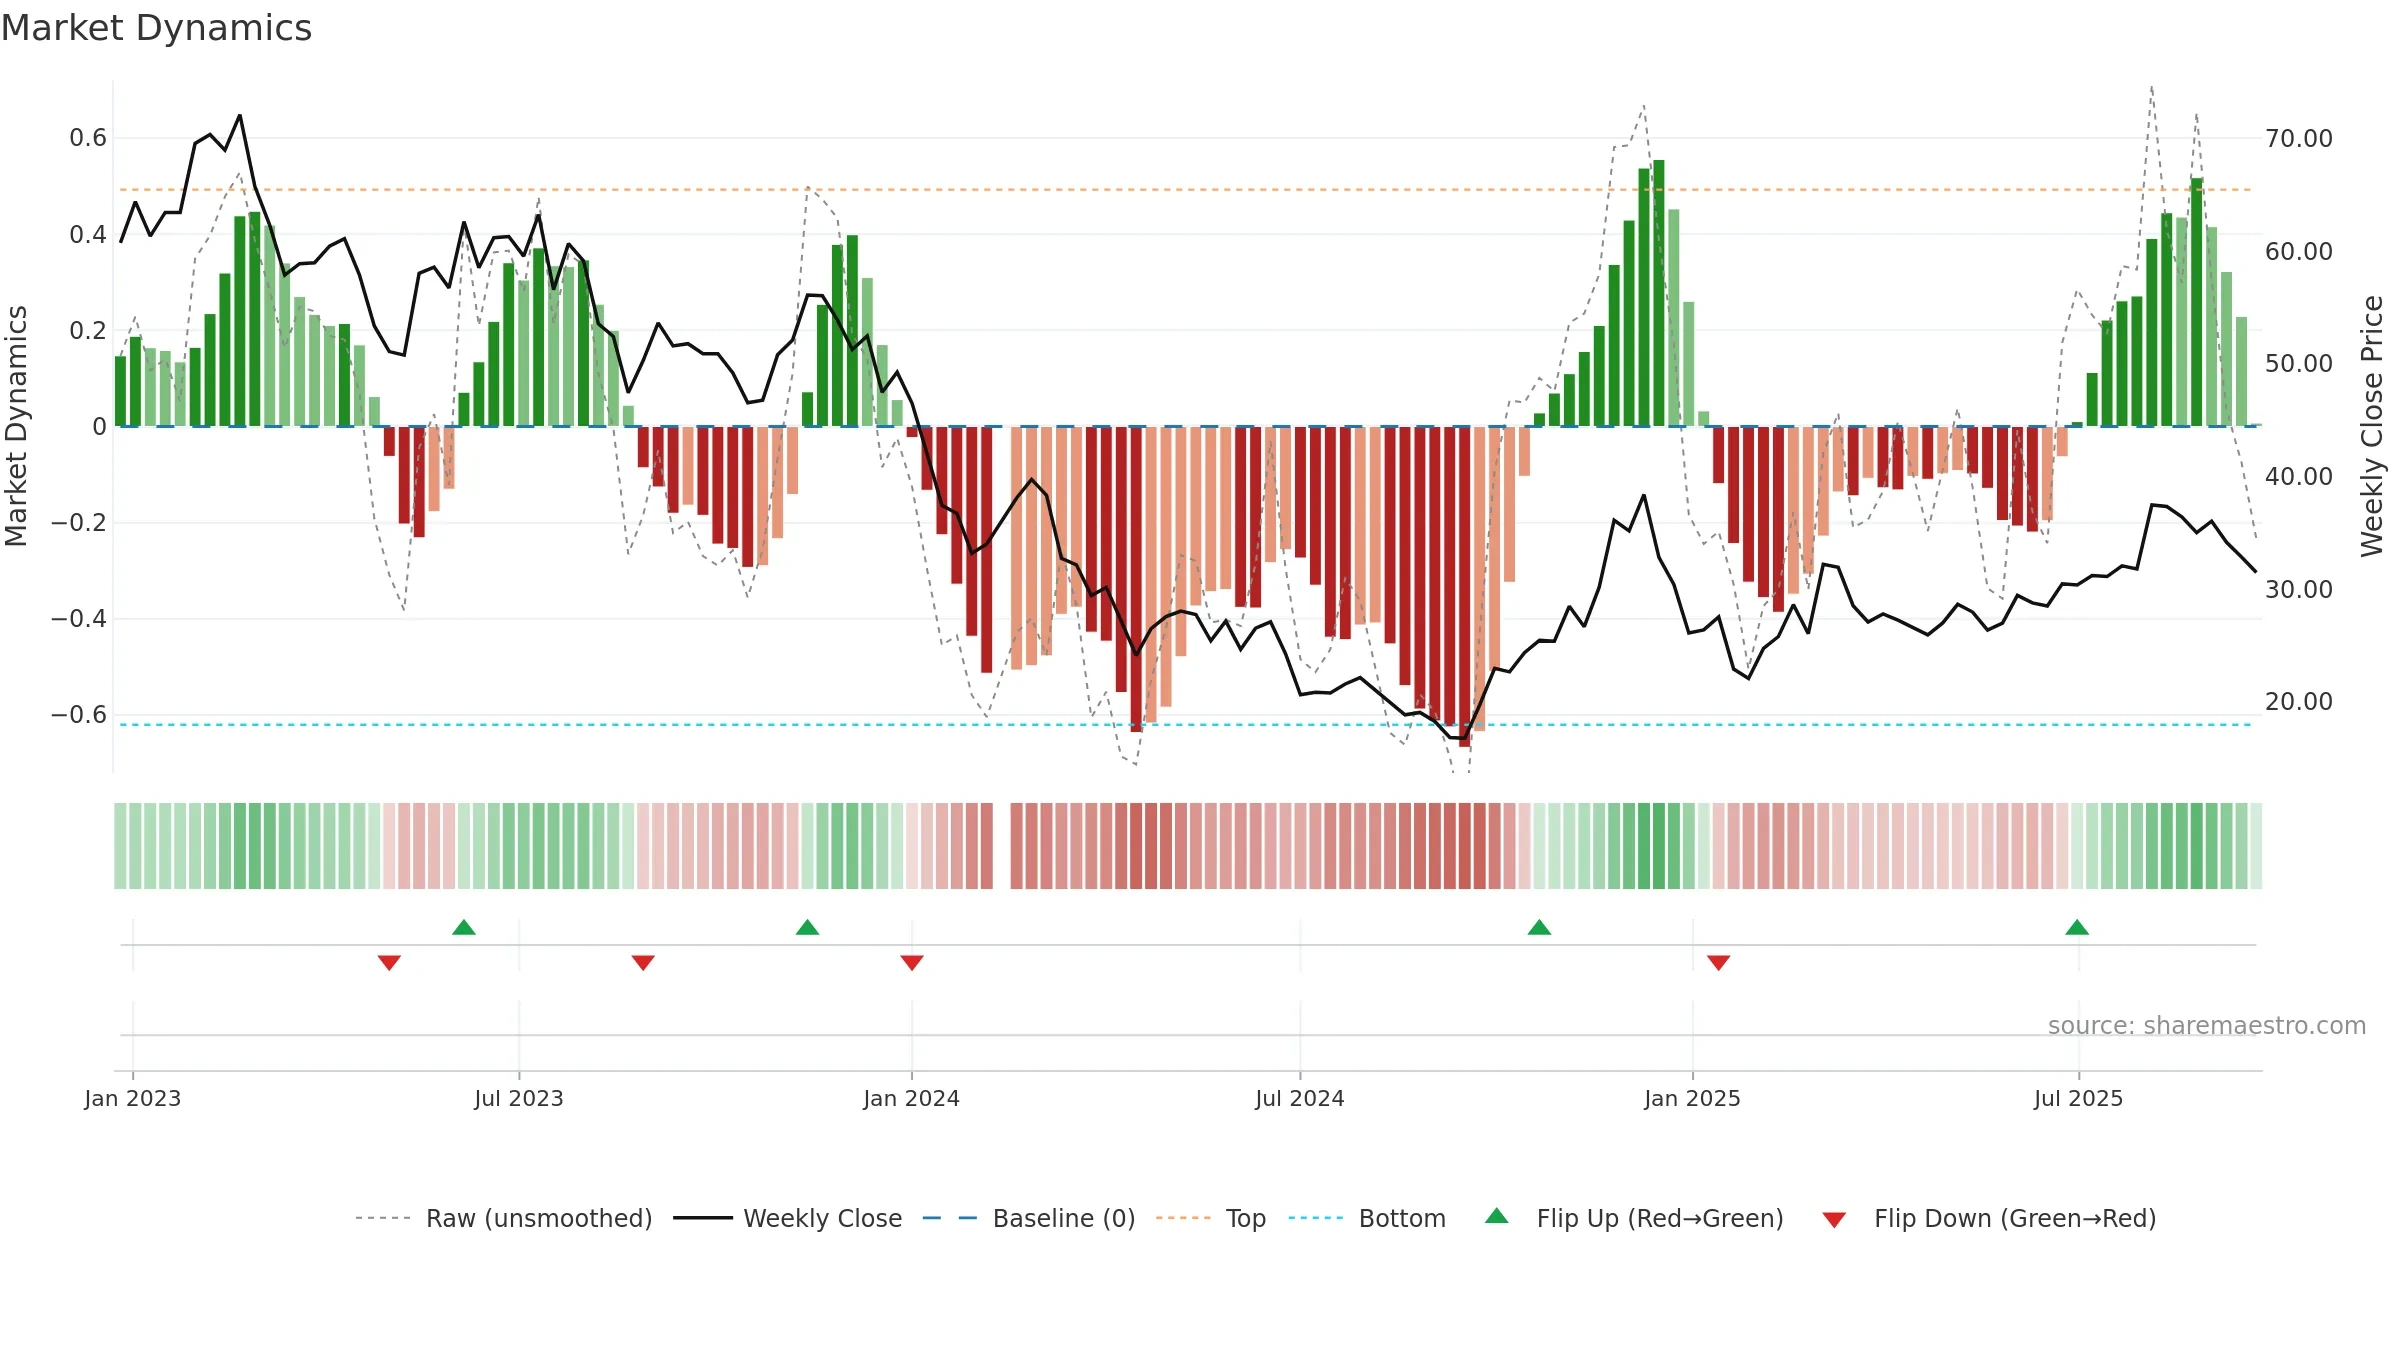Viewport: 2400px width, 1350px height.
Task: Click the 0.4 left axis label
Action: tap(88, 235)
